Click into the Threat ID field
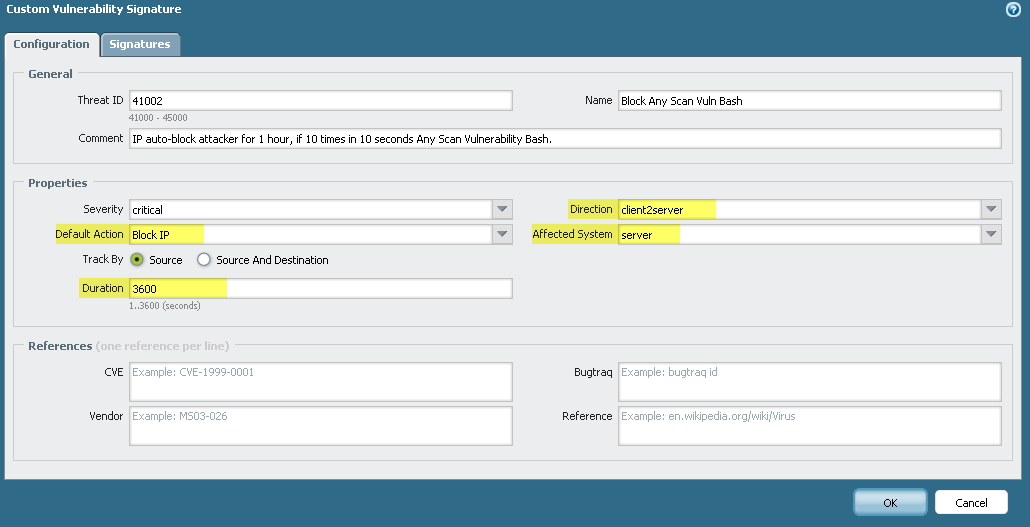The image size is (1030, 527). 320,101
